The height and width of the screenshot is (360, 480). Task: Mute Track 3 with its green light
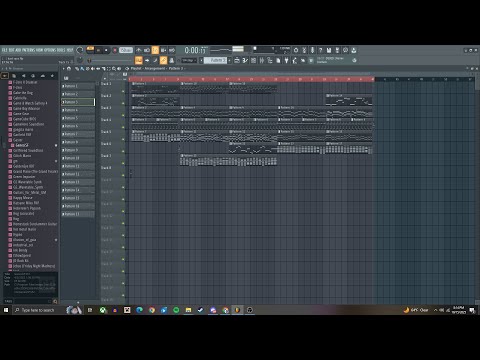pyautogui.click(x=123, y=115)
